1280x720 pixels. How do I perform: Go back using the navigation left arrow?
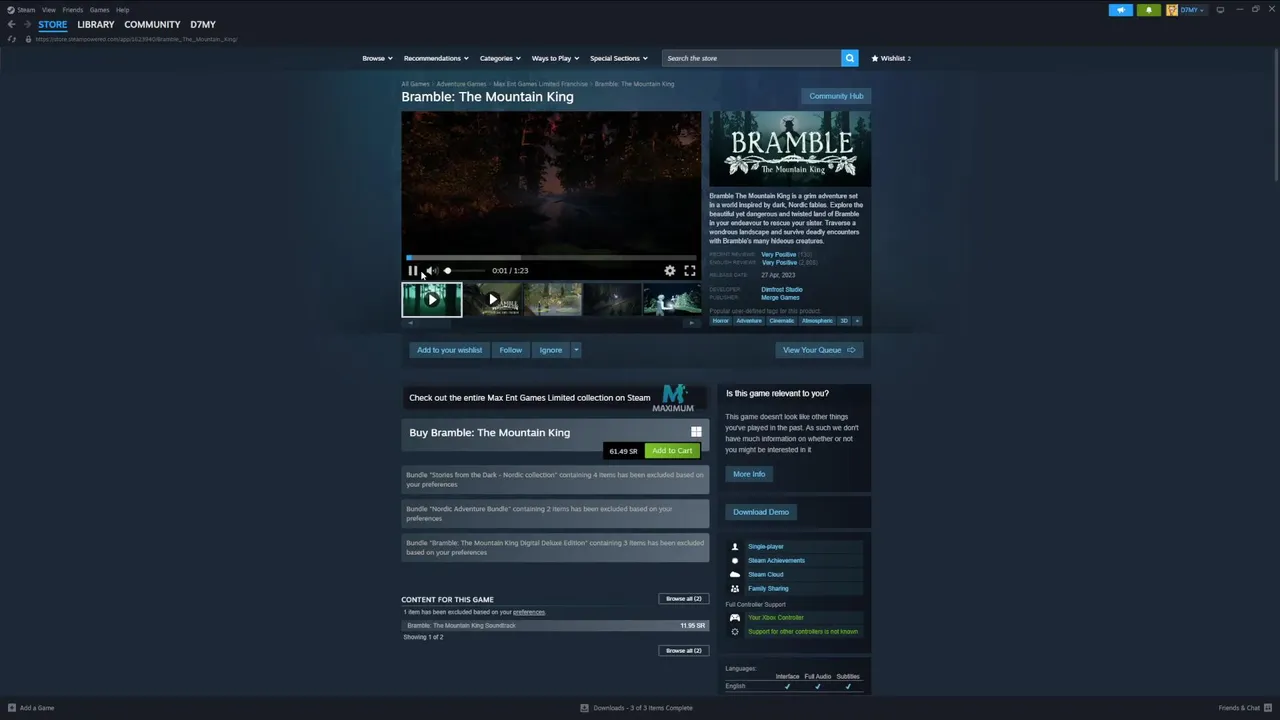coord(12,24)
